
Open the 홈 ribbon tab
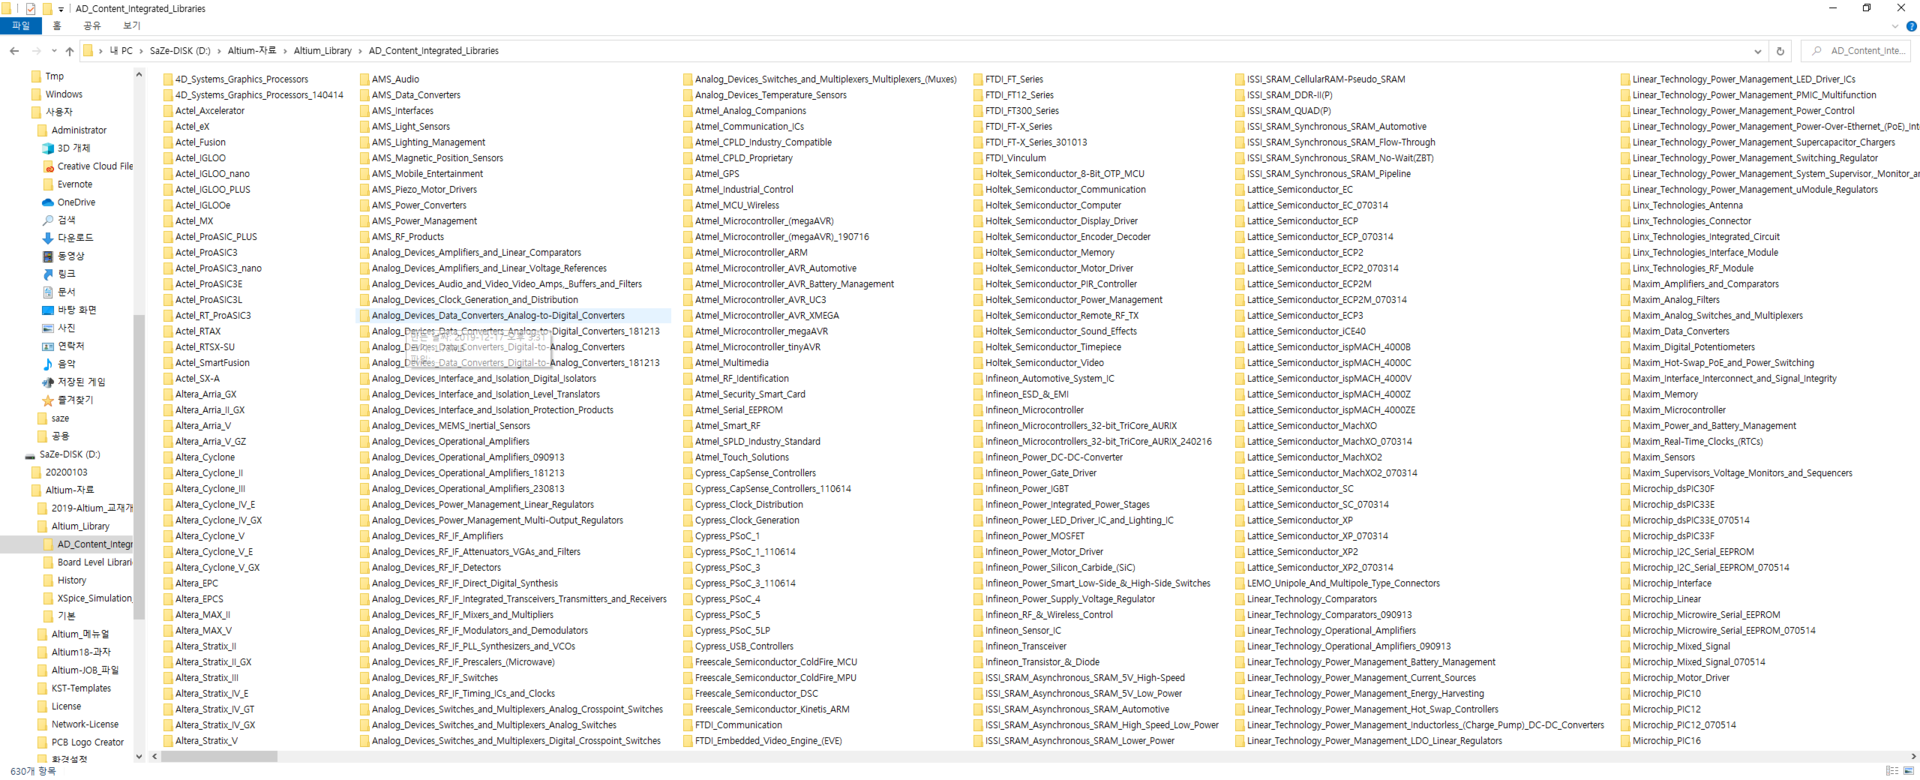56,26
